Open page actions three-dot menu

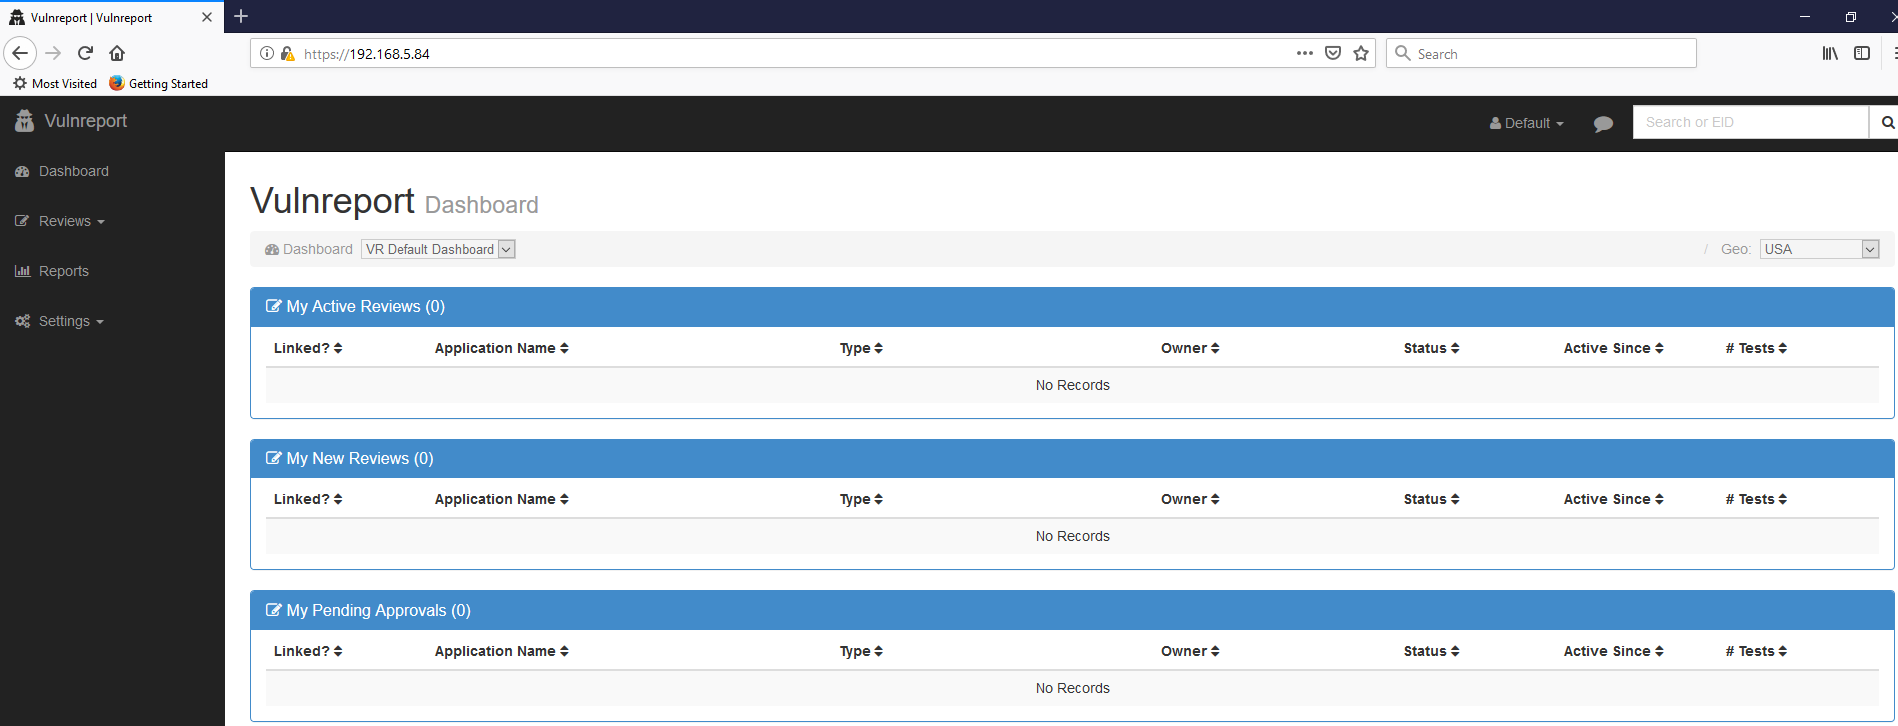click(1305, 53)
